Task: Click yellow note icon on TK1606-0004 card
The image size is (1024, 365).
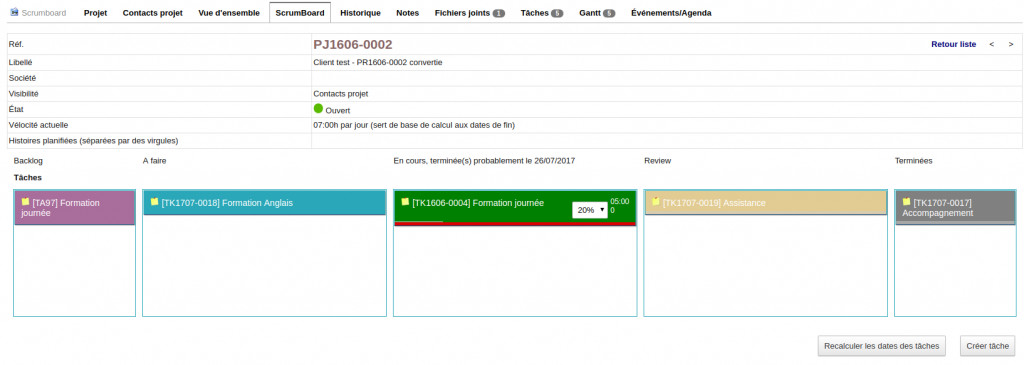Action: 406,202
